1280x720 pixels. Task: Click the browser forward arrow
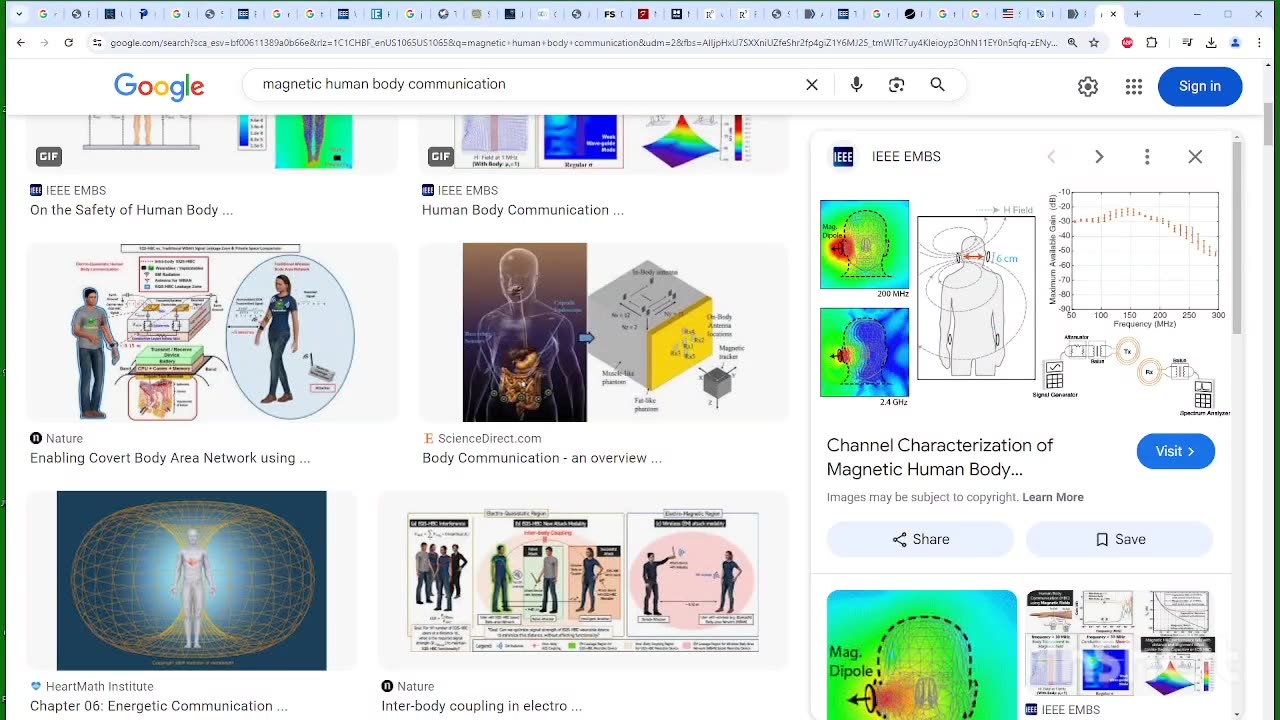click(x=44, y=43)
